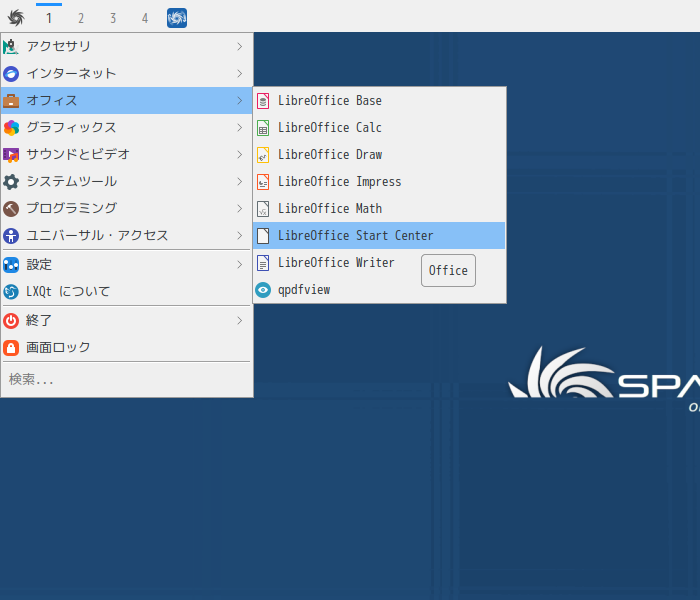Click the LXQt main menu launcher icon
This screenshot has width=700, height=600.
[x=16, y=18]
